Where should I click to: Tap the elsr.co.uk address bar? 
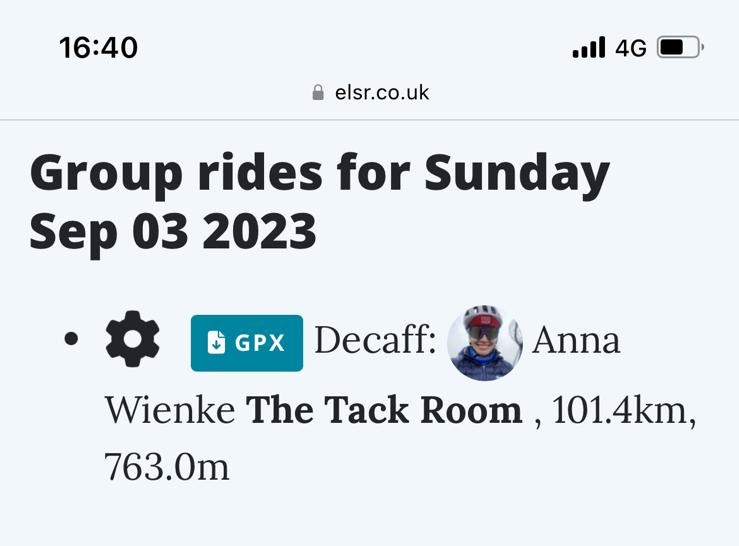click(371, 92)
